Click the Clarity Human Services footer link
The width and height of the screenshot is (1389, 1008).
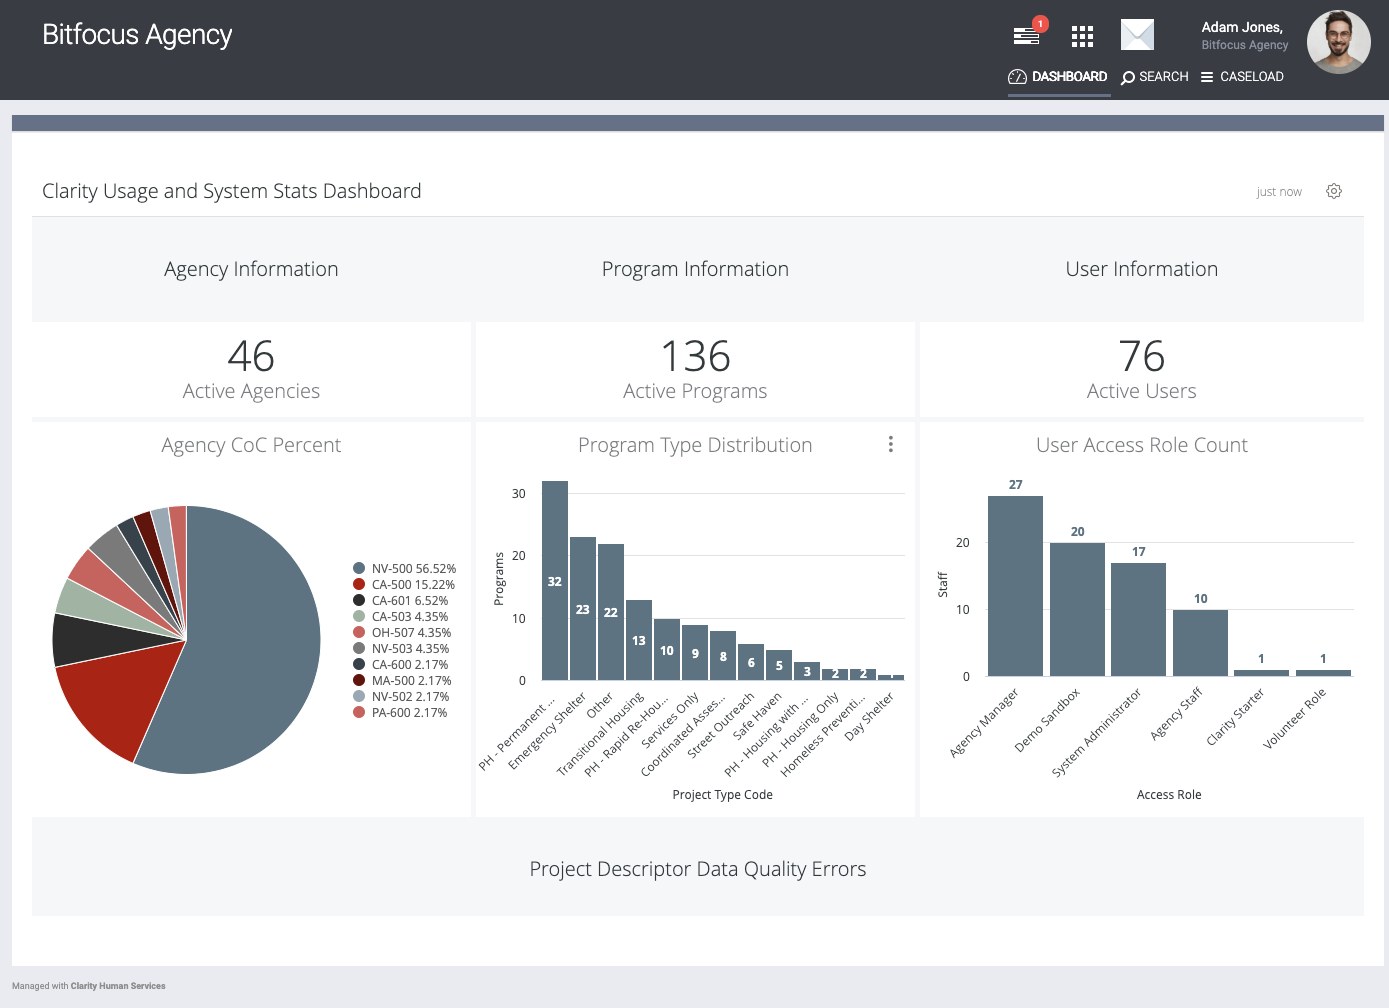(118, 986)
